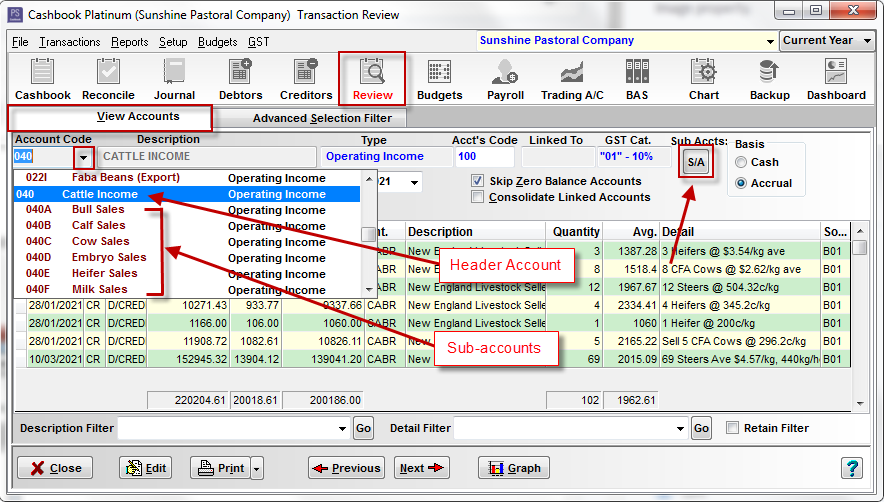The image size is (884, 502).
Task: Open the BAS toolbar icon
Action: 637,80
